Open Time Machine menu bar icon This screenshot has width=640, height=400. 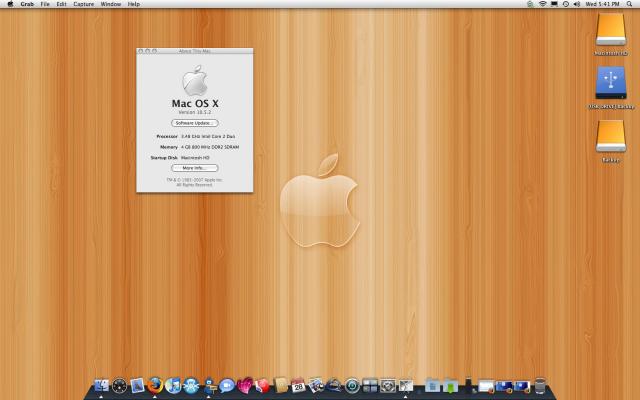[x=566, y=4]
